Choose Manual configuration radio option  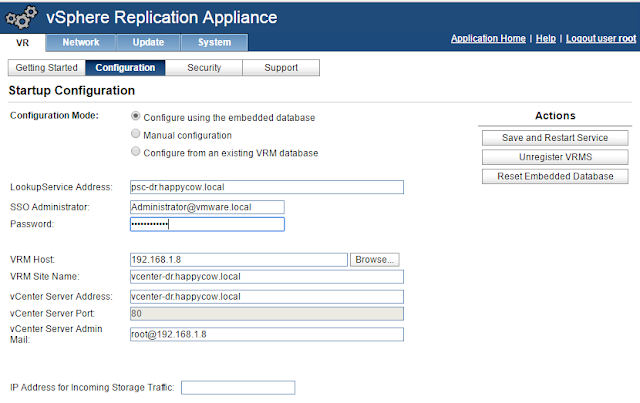pyautogui.click(x=136, y=134)
